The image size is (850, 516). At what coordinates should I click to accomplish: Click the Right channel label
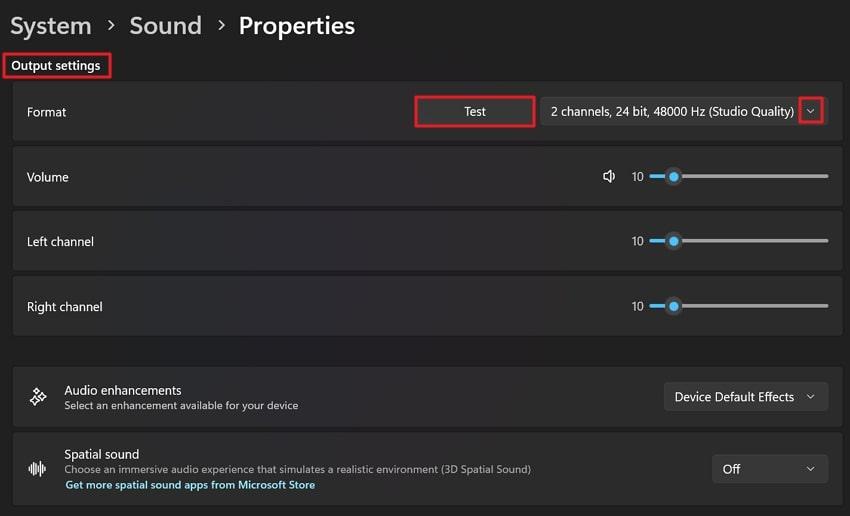pyautogui.click(x=65, y=307)
